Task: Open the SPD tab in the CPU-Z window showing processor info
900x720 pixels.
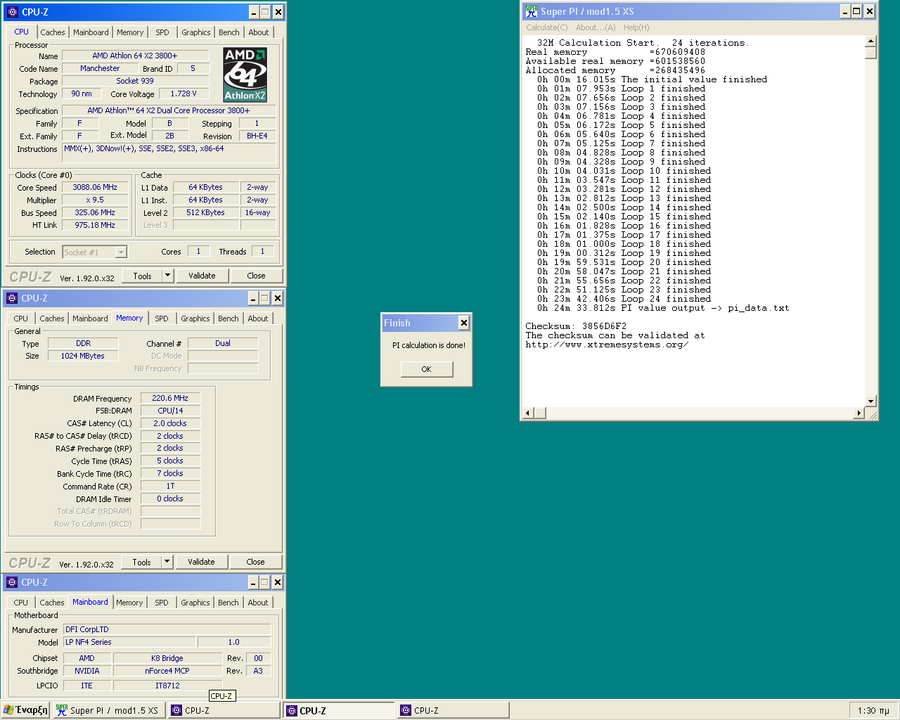Action: point(162,33)
